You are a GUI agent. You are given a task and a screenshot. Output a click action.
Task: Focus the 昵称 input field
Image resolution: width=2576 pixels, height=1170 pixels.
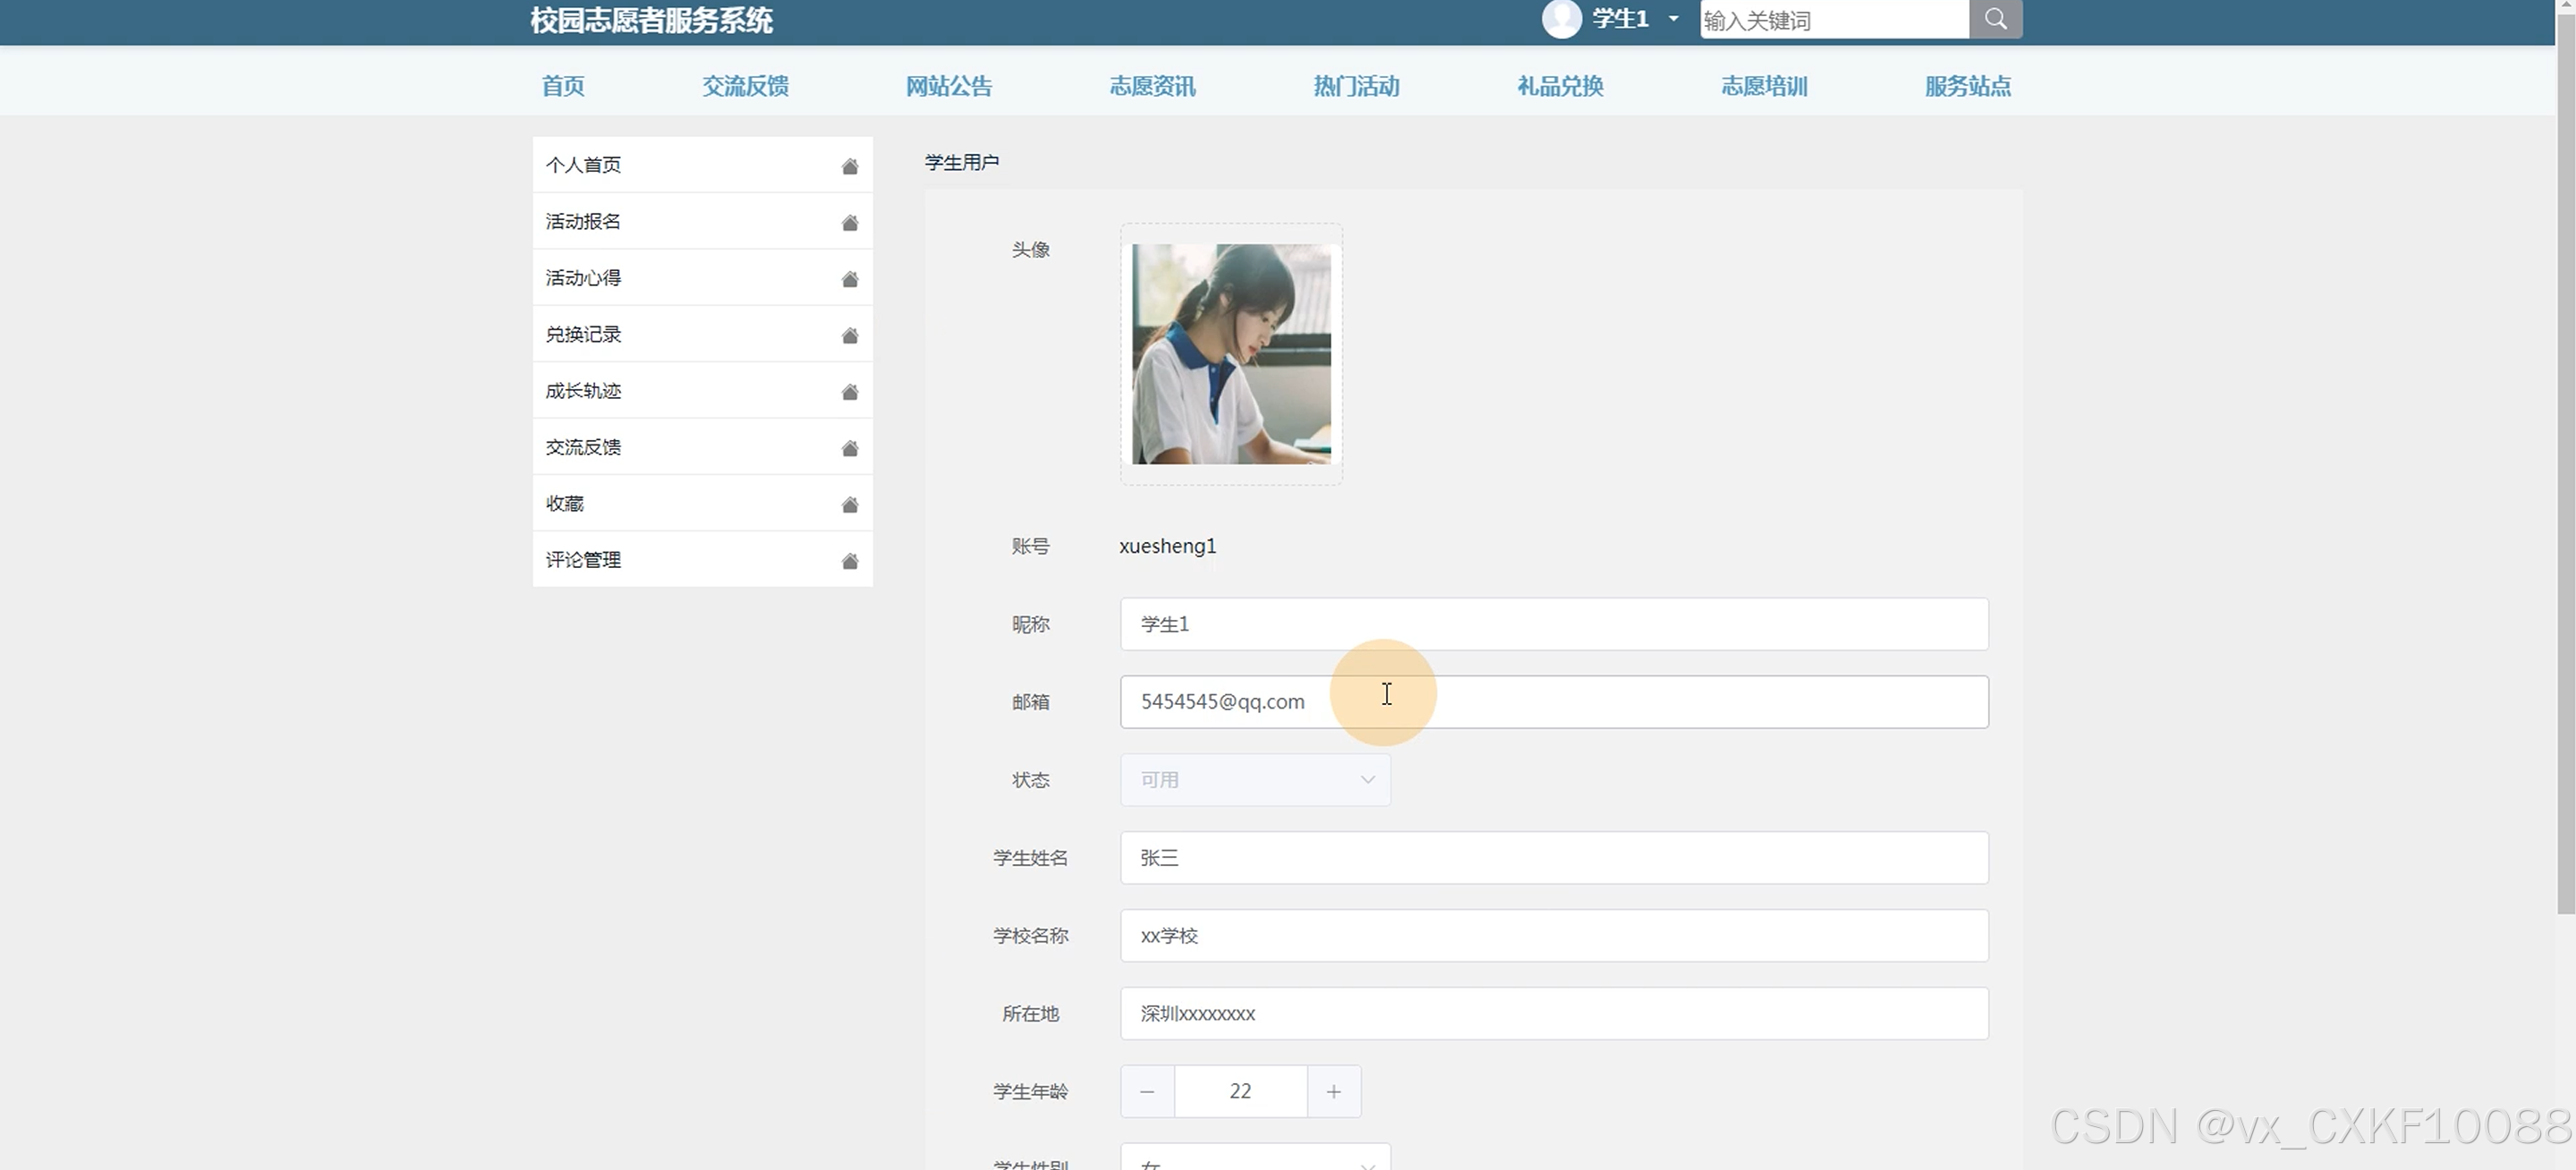[1553, 624]
